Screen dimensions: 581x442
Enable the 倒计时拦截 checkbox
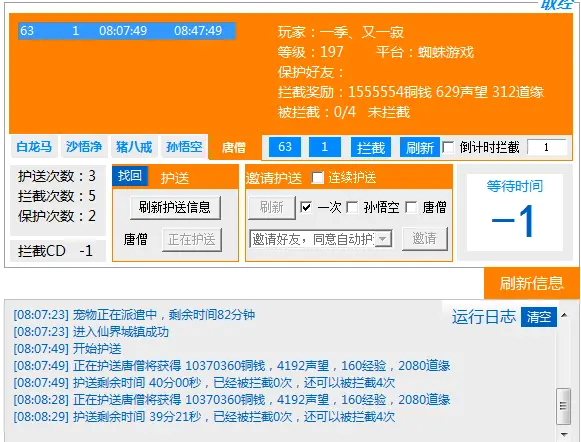click(448, 147)
